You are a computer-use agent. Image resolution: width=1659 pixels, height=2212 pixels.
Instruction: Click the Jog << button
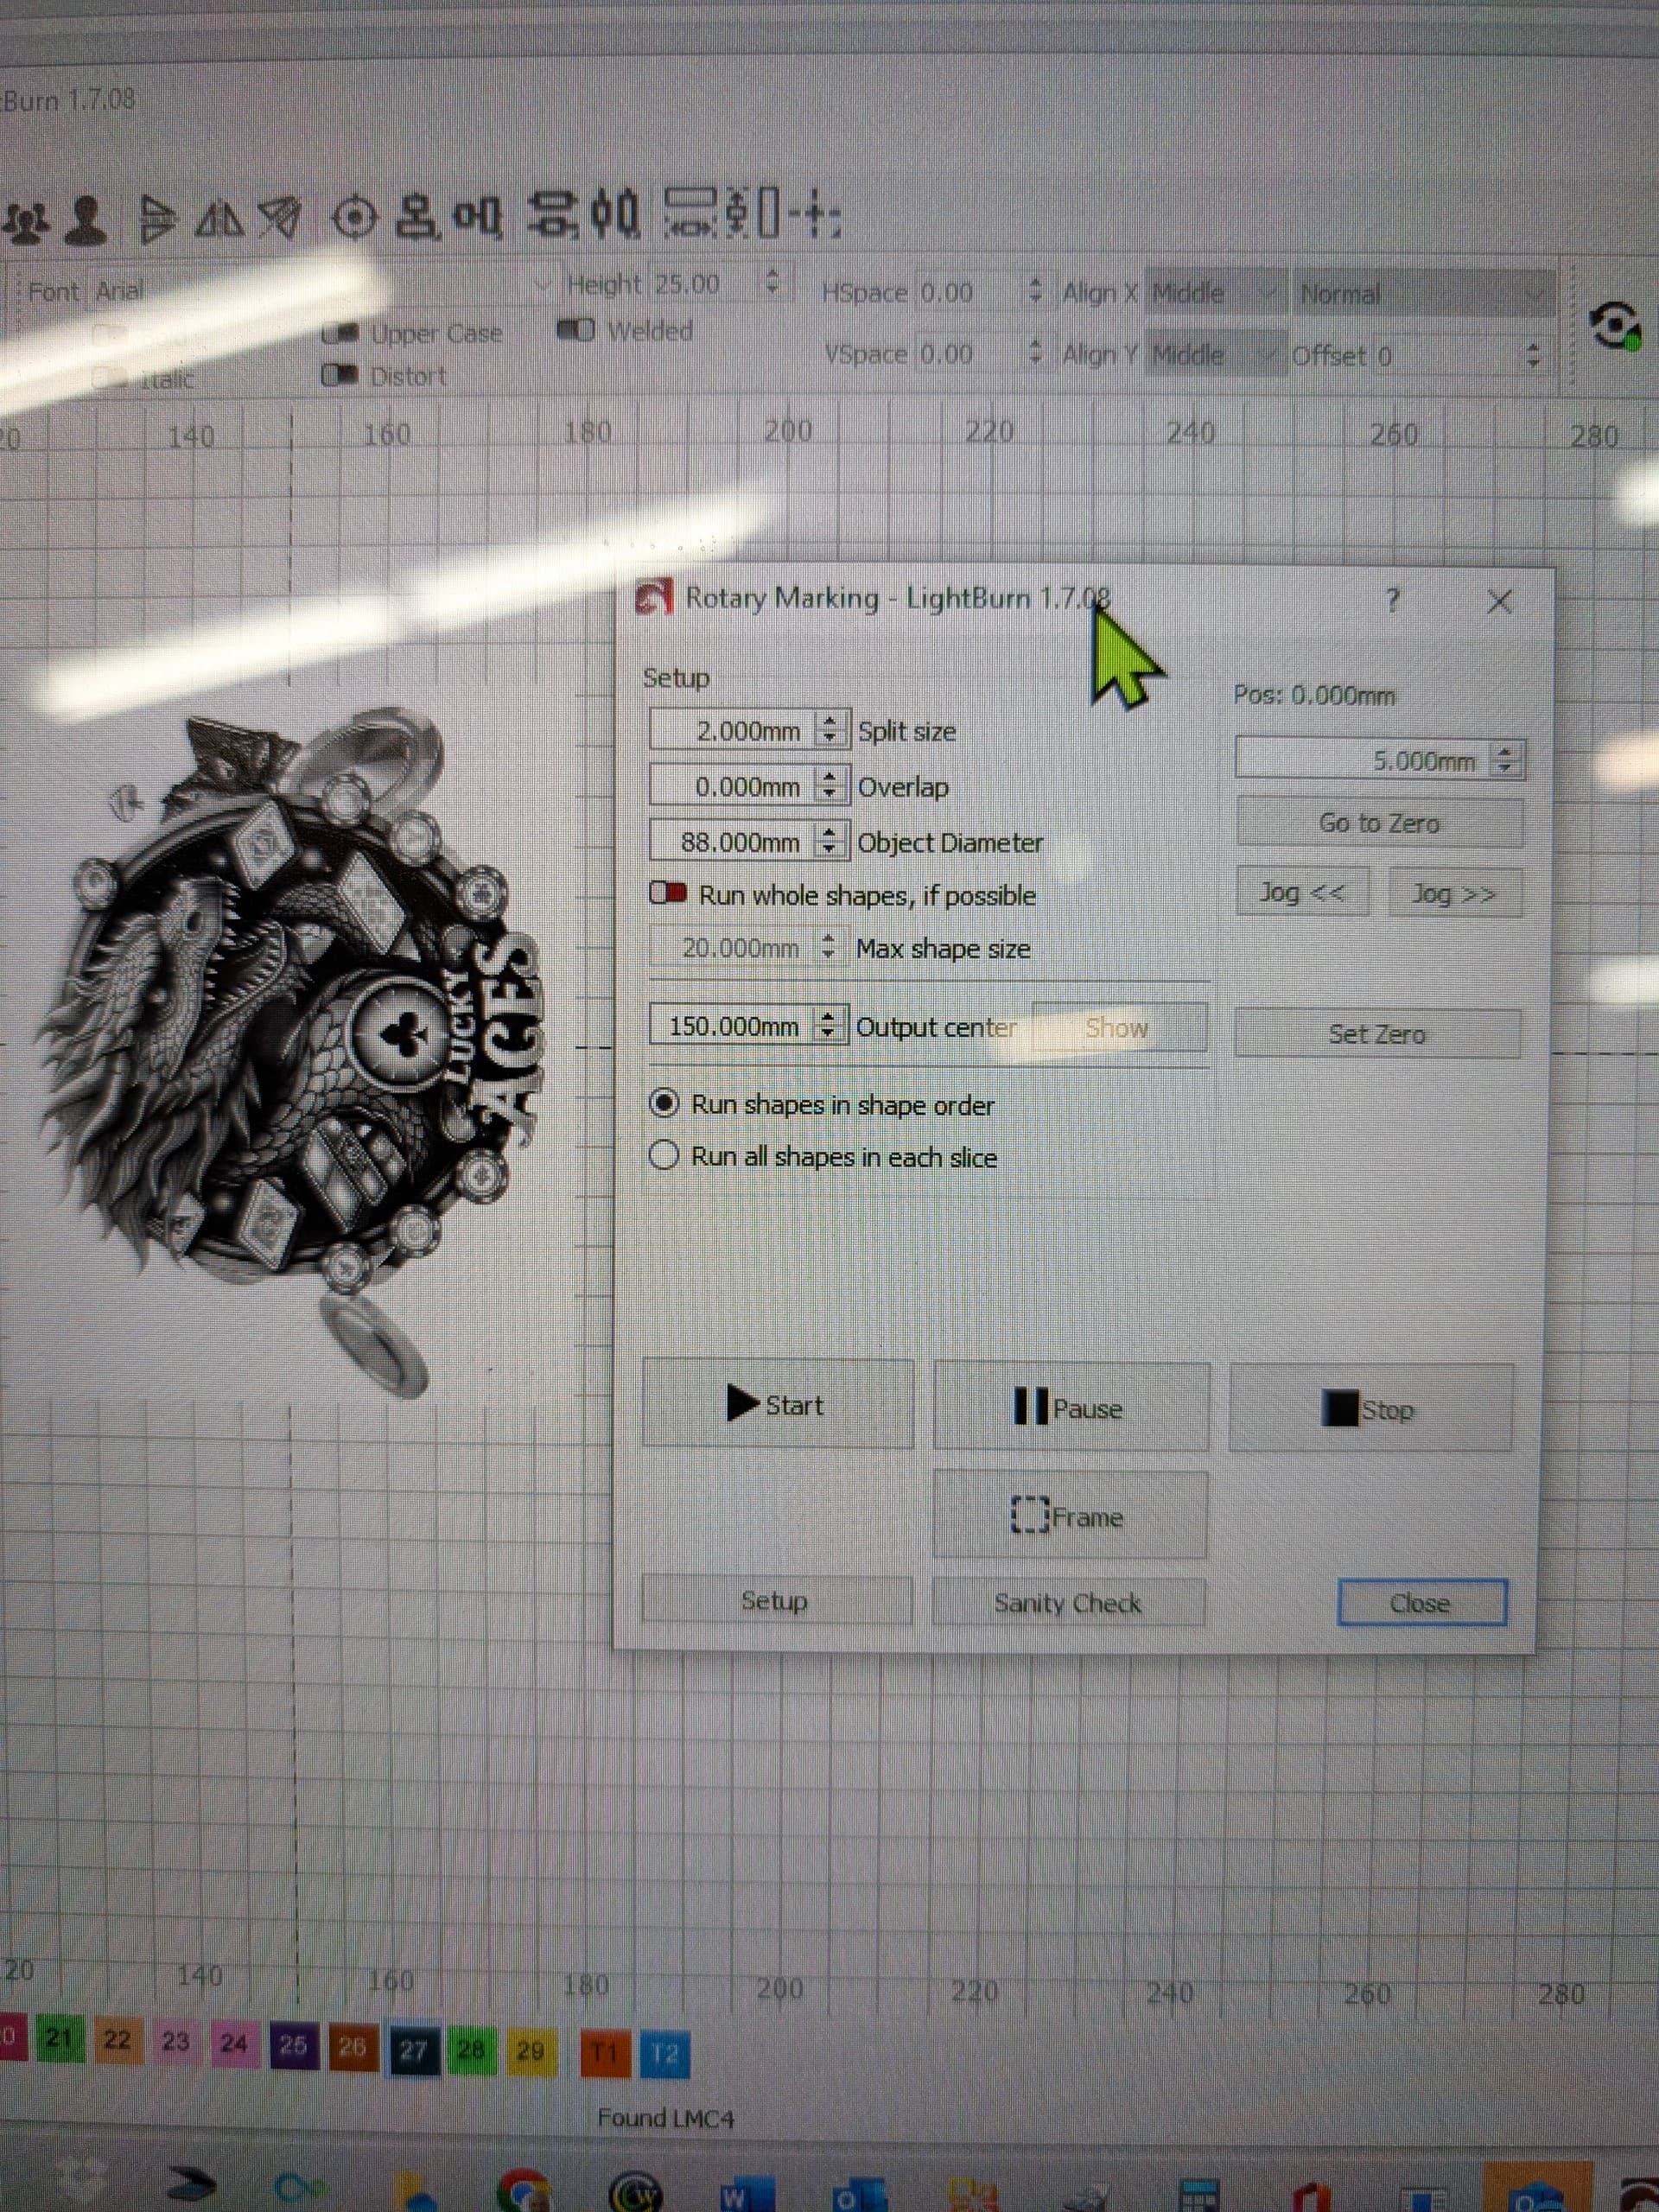pos(1303,892)
